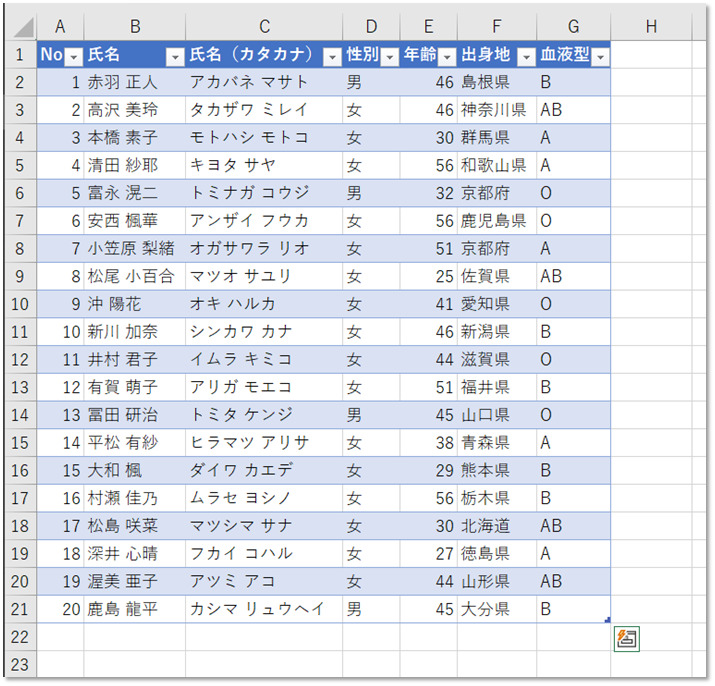This screenshot has width=715, height=686.
Task: Select row 23 header
Action: [20, 665]
